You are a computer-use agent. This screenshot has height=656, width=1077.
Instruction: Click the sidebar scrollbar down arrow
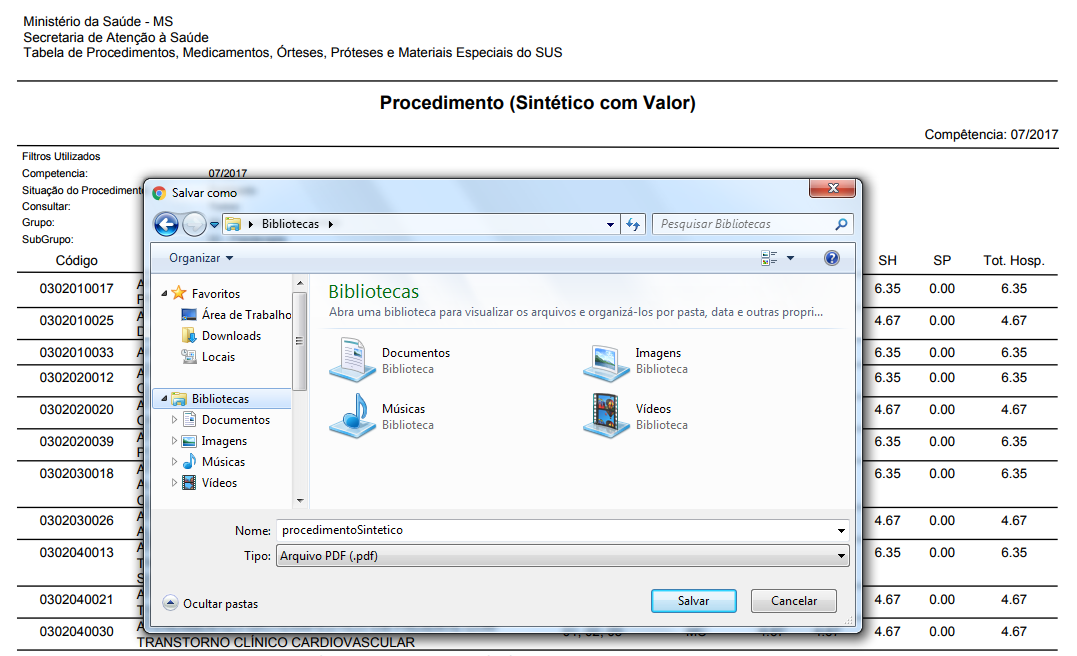pos(300,499)
